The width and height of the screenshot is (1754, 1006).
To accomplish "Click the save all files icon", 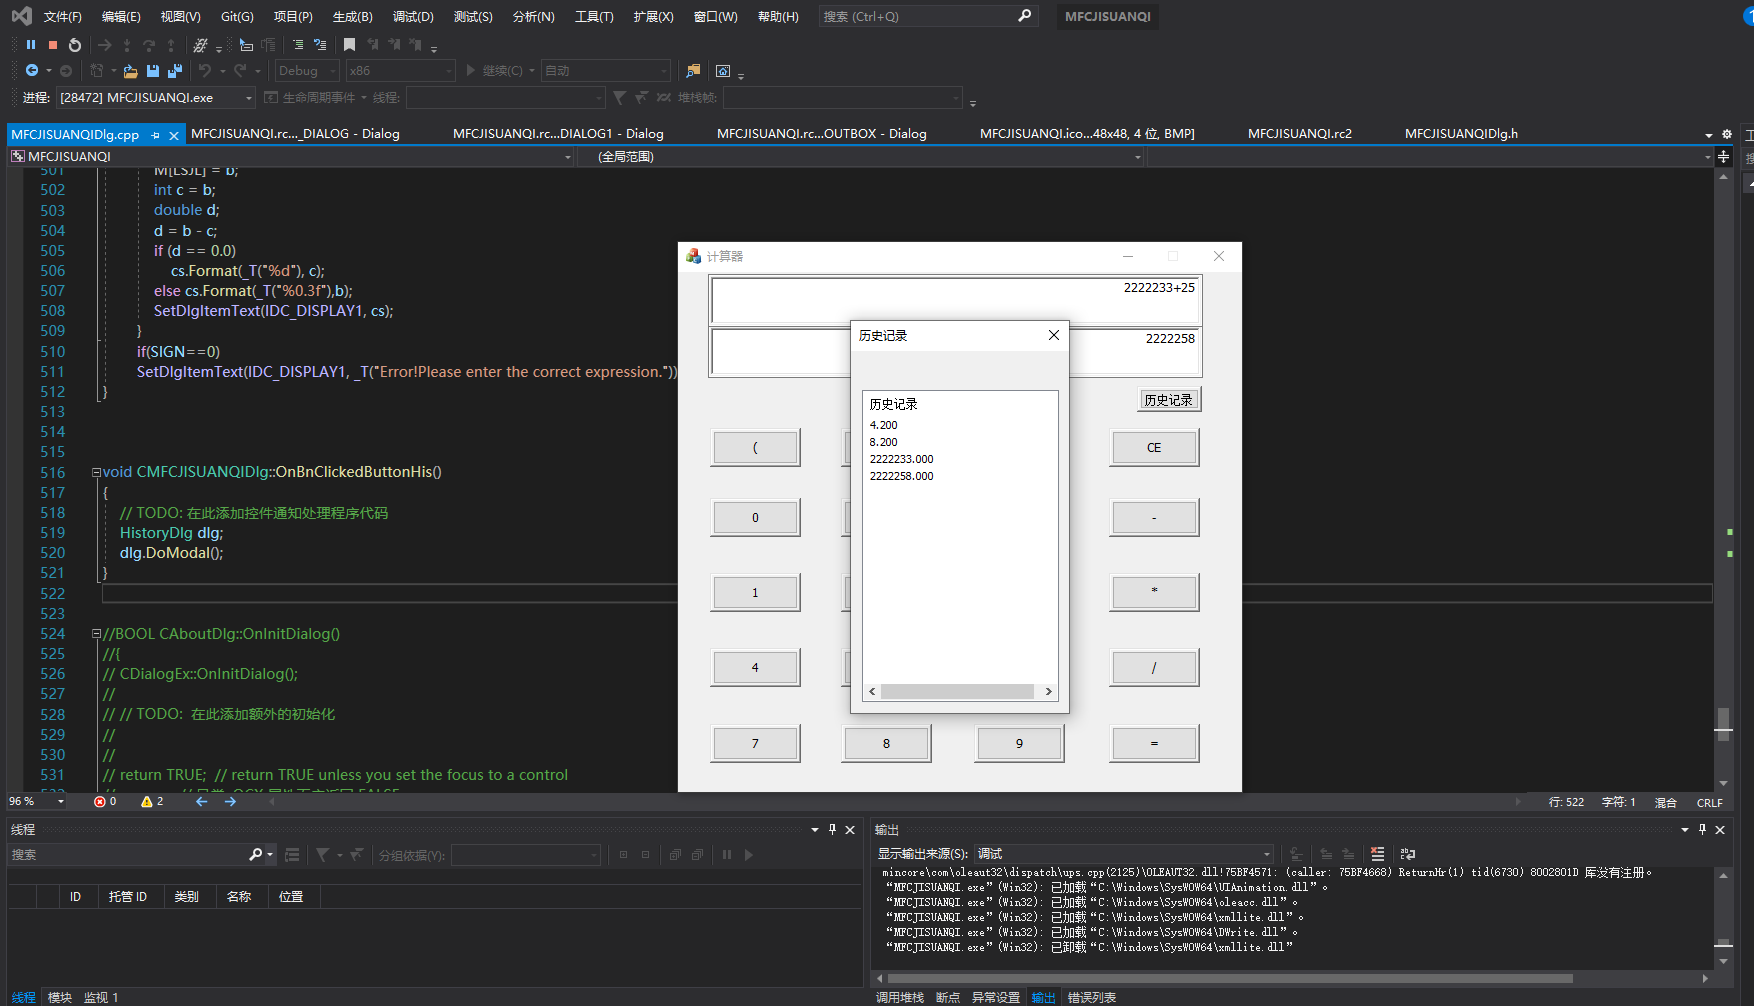I will pos(175,71).
